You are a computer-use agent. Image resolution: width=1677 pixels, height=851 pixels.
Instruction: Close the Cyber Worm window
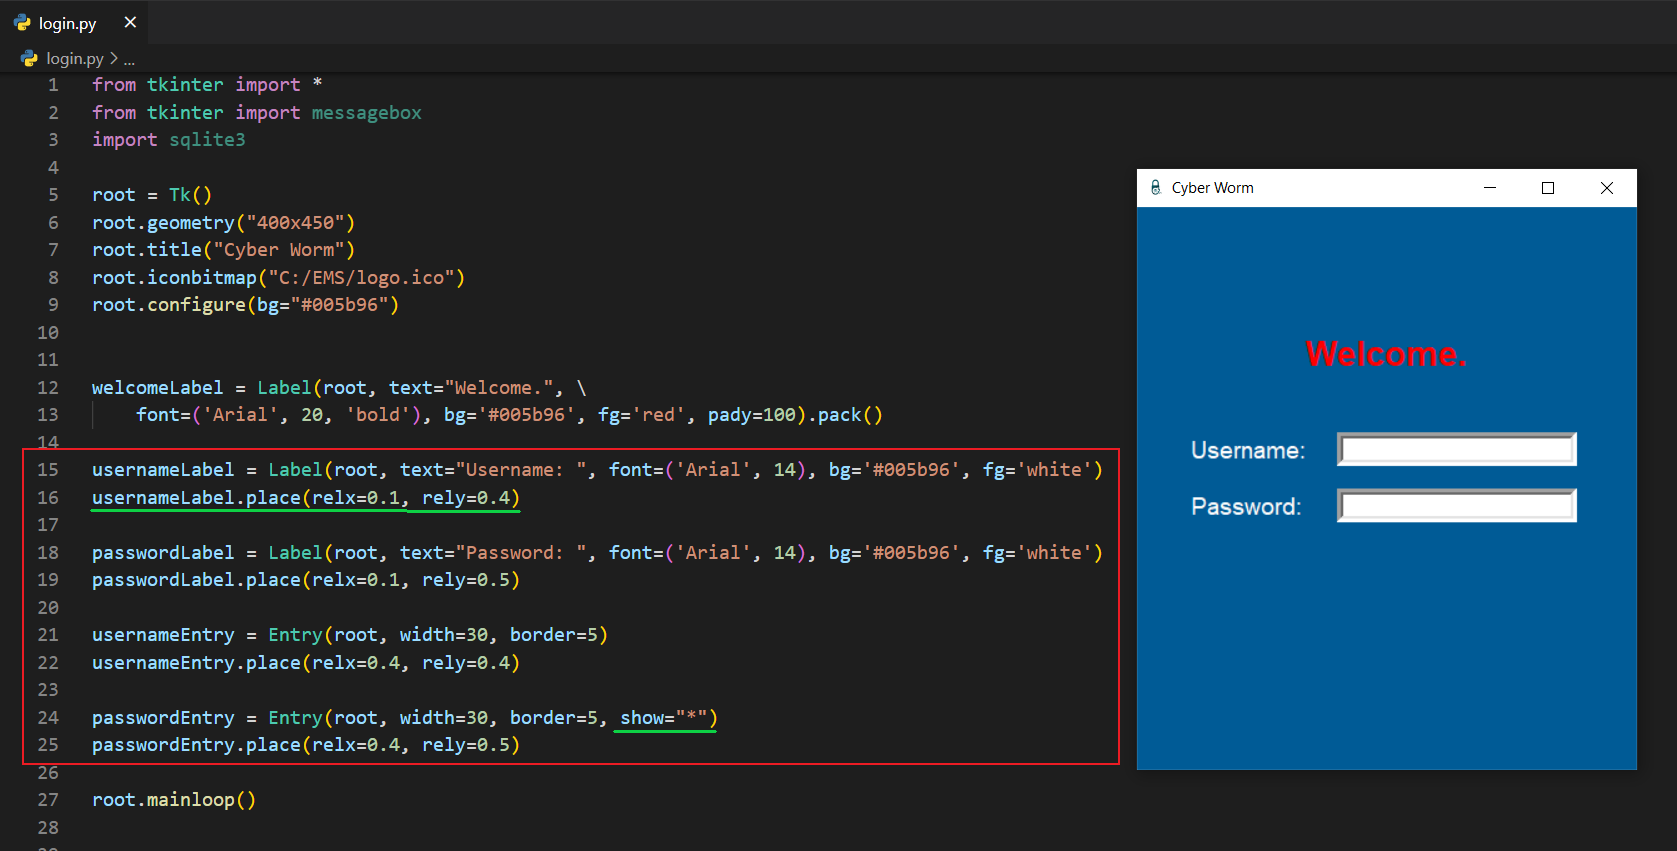tap(1606, 188)
